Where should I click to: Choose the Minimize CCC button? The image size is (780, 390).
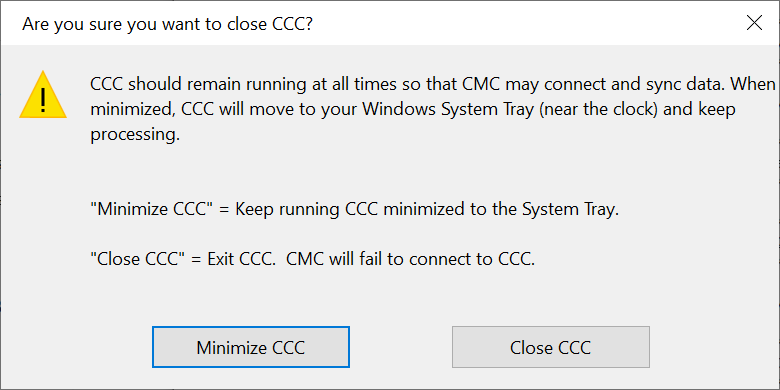(x=251, y=347)
